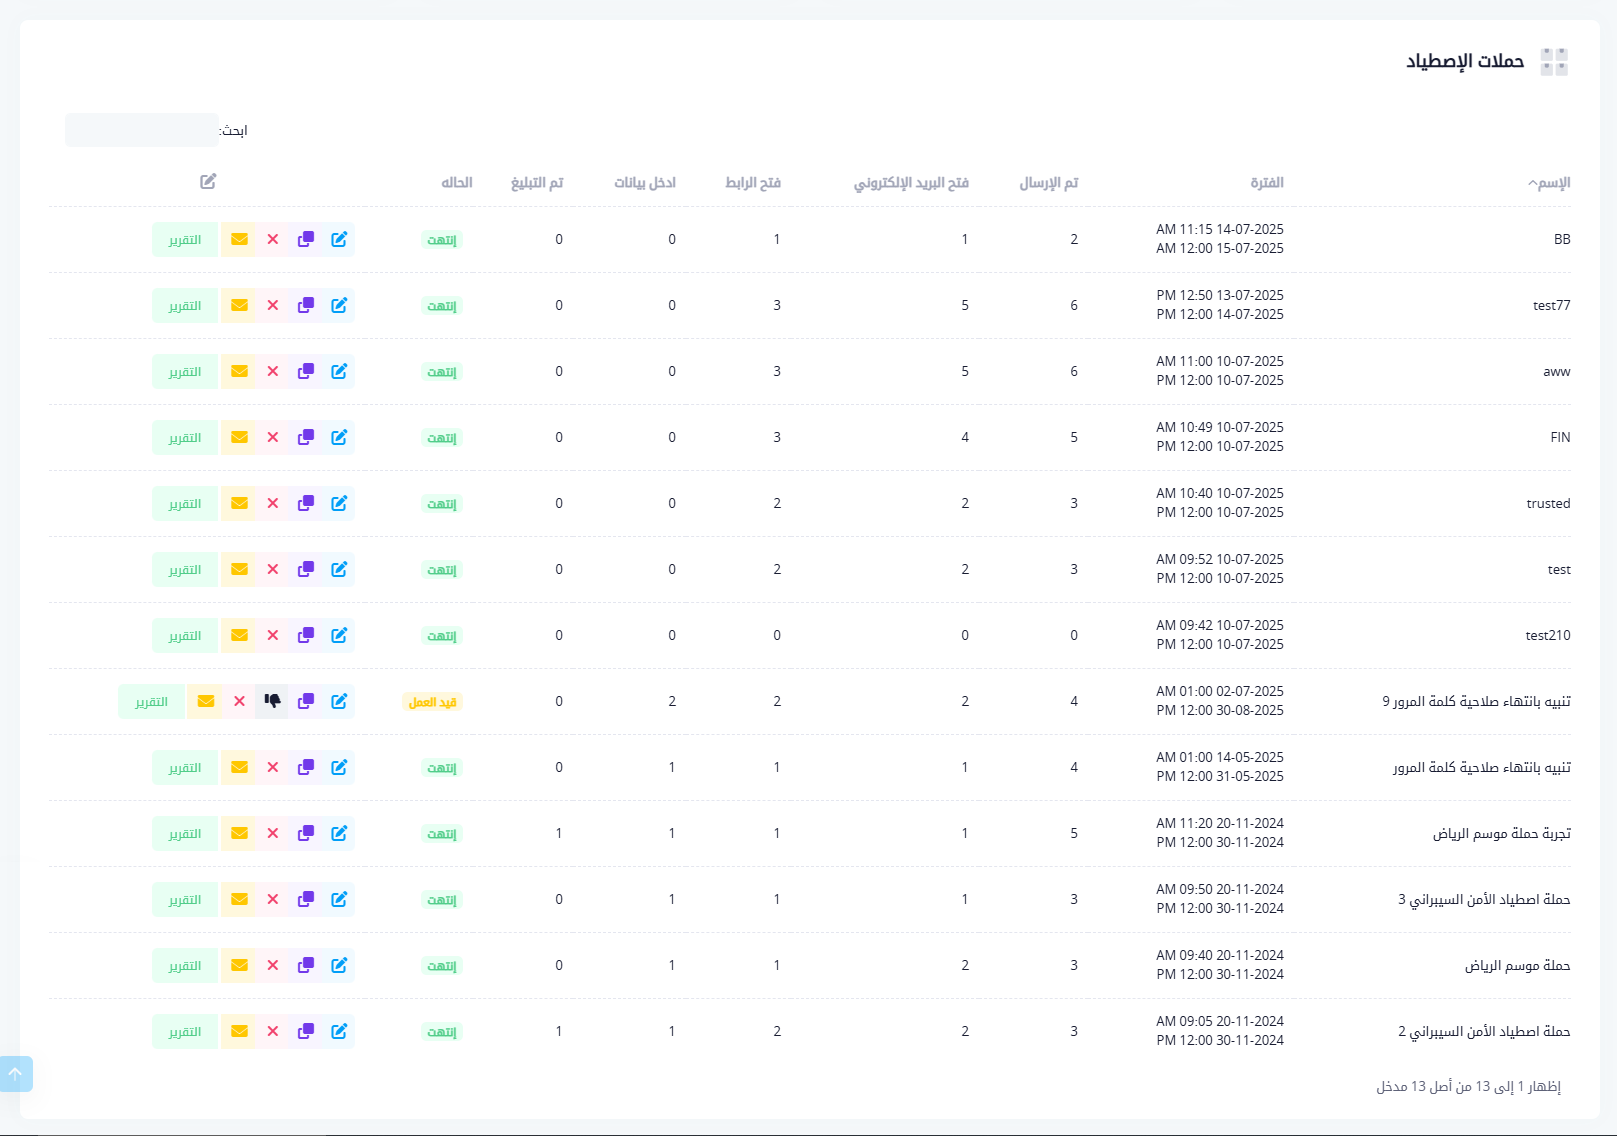The height and width of the screenshot is (1136, 1617).
Task: Click the thumbs-down icon in قيد العمل row
Action: click(x=272, y=702)
